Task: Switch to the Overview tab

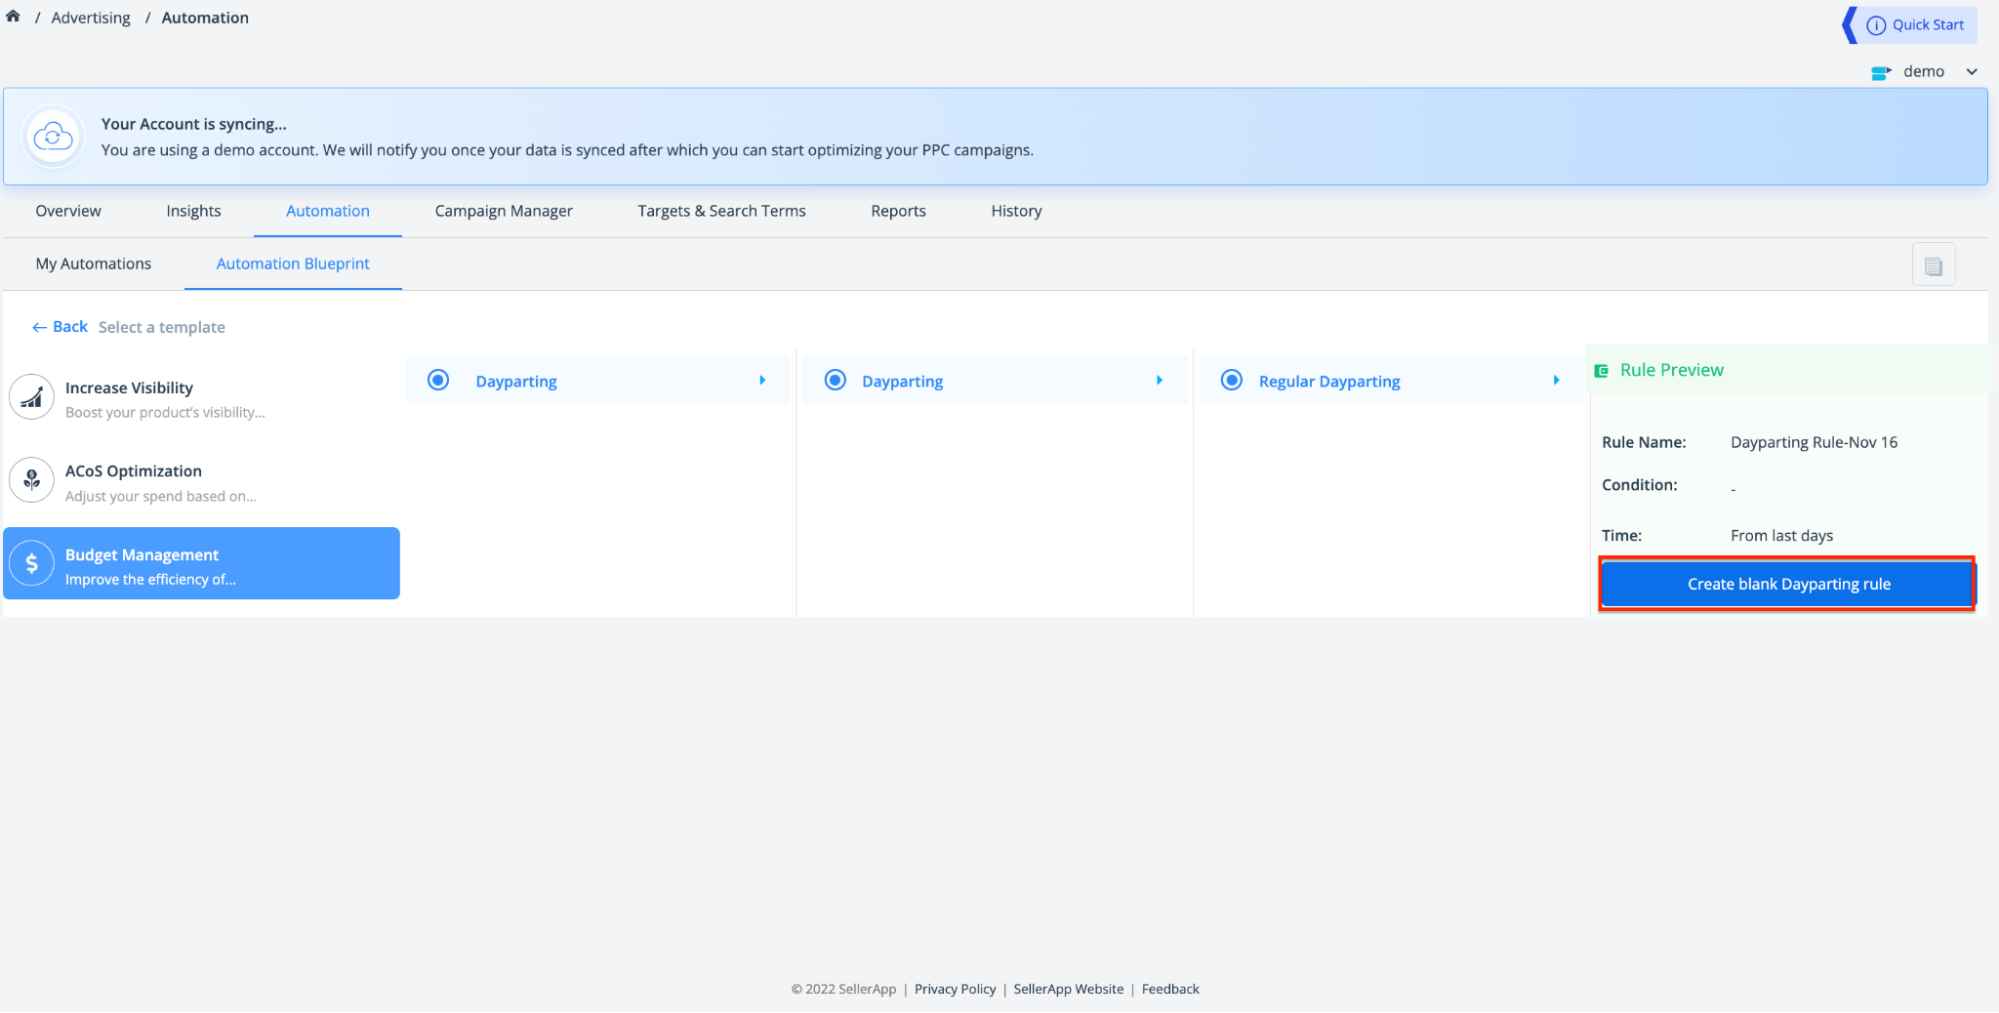Action: pos(68,211)
